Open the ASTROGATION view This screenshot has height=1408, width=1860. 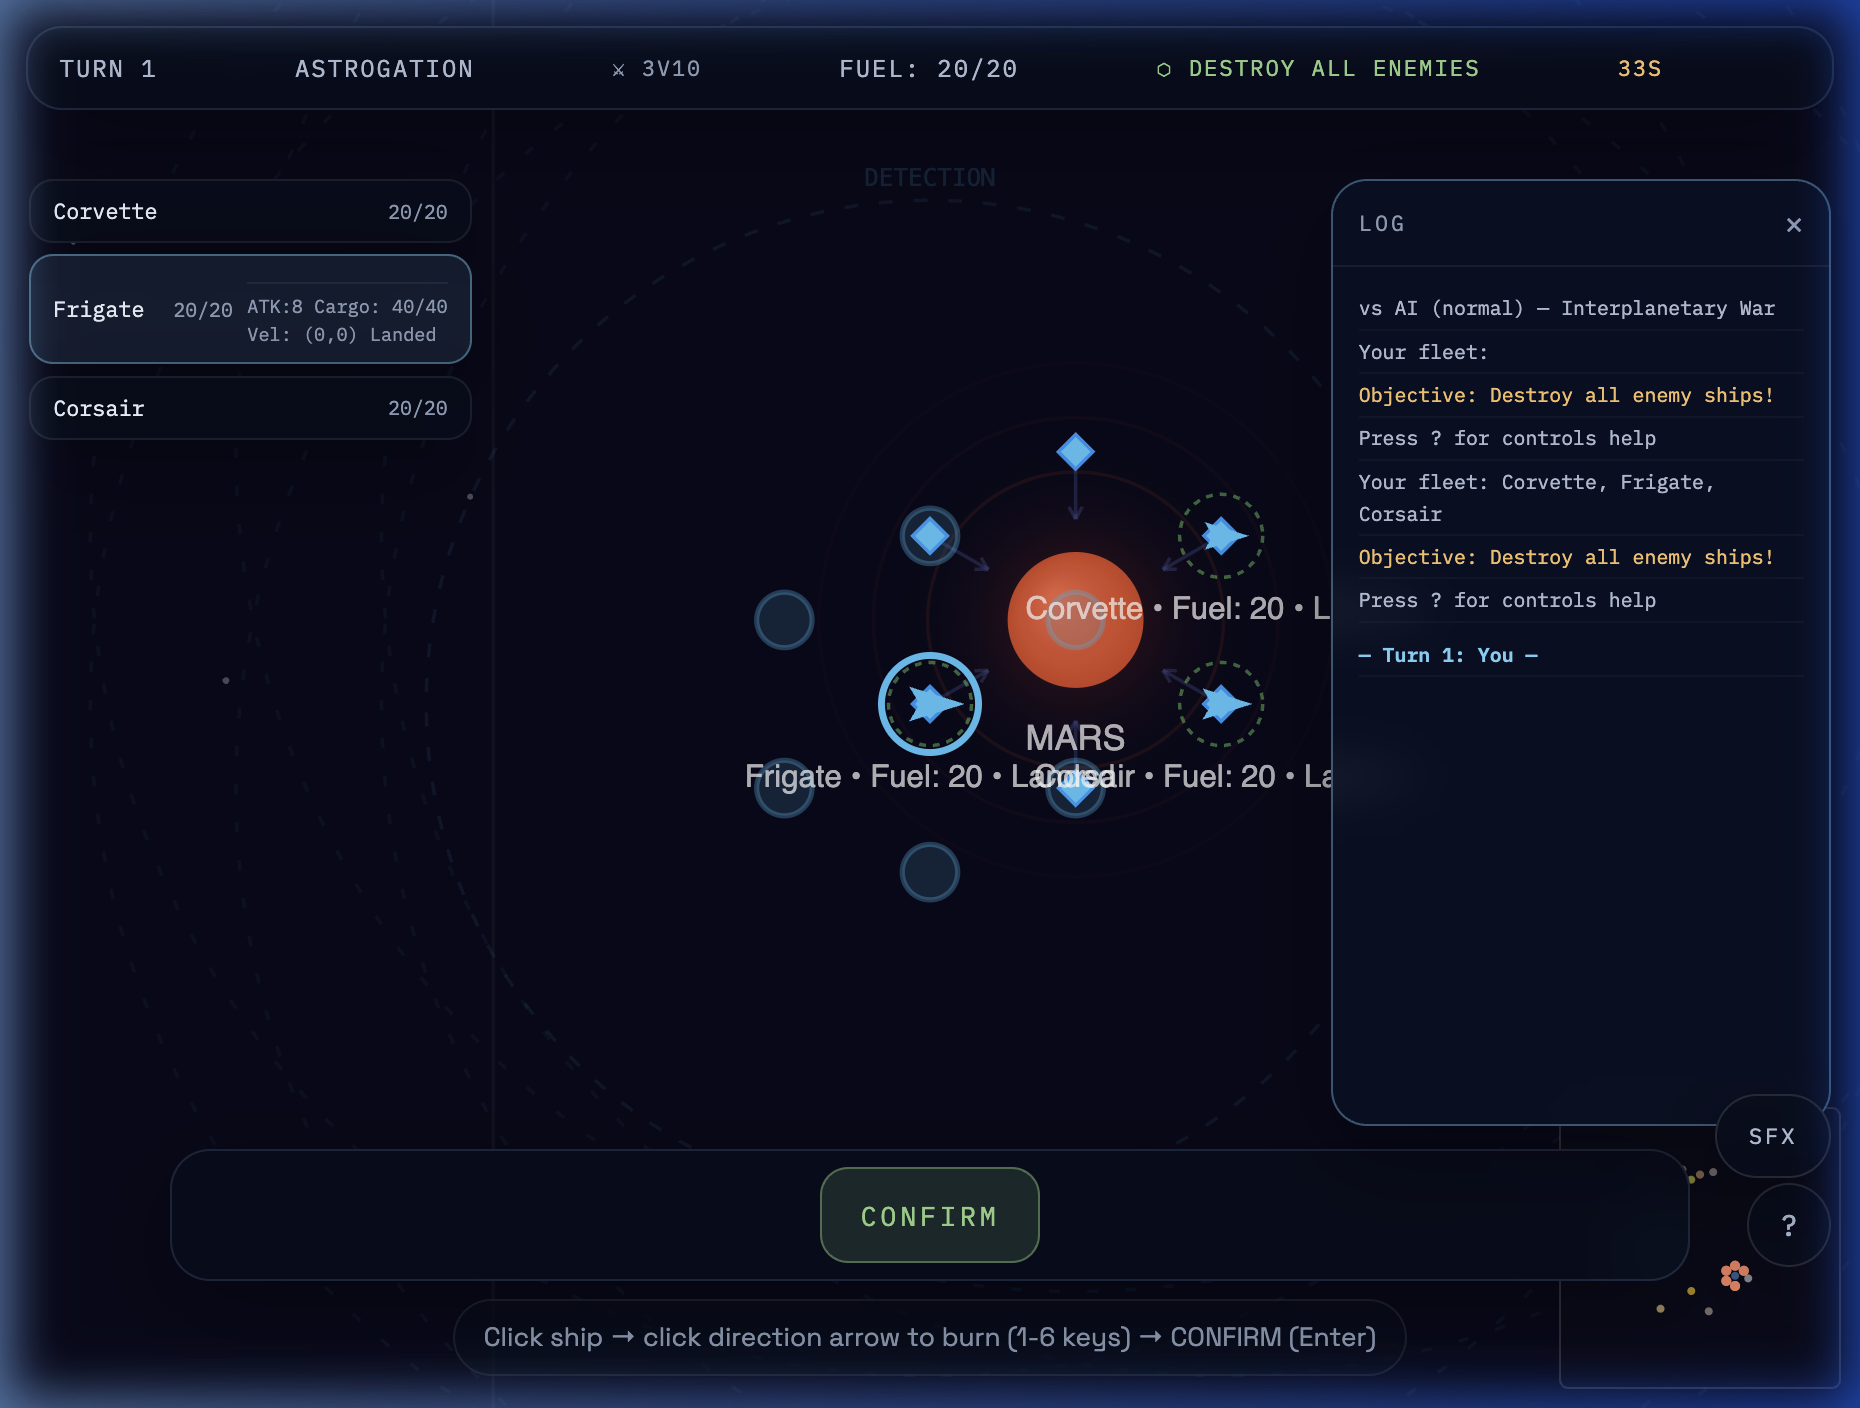coord(384,69)
